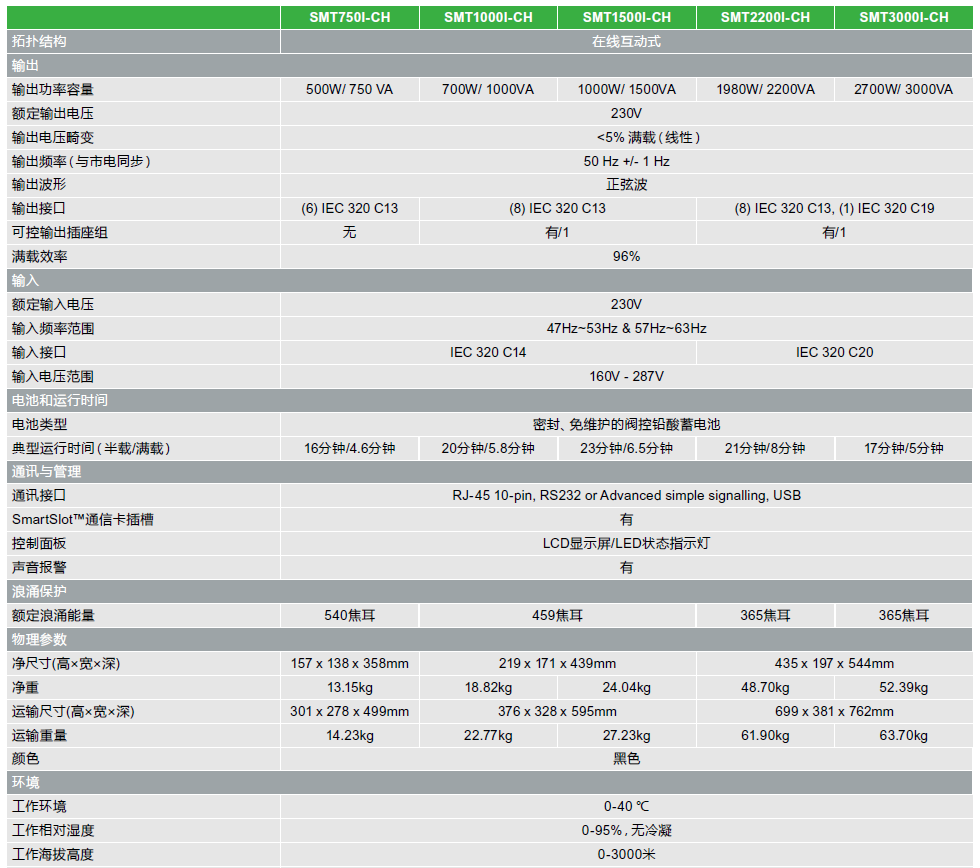Viewport: 980px width, 868px height.
Task: Click the 声音报警 row label
Action: click(x=39, y=567)
